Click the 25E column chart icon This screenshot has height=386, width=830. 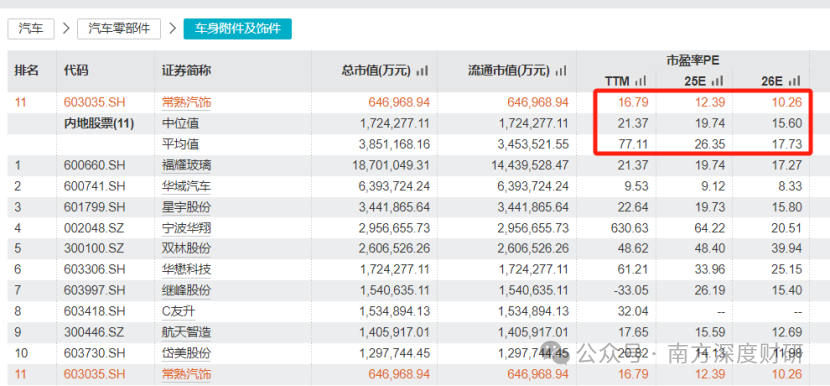[717, 81]
